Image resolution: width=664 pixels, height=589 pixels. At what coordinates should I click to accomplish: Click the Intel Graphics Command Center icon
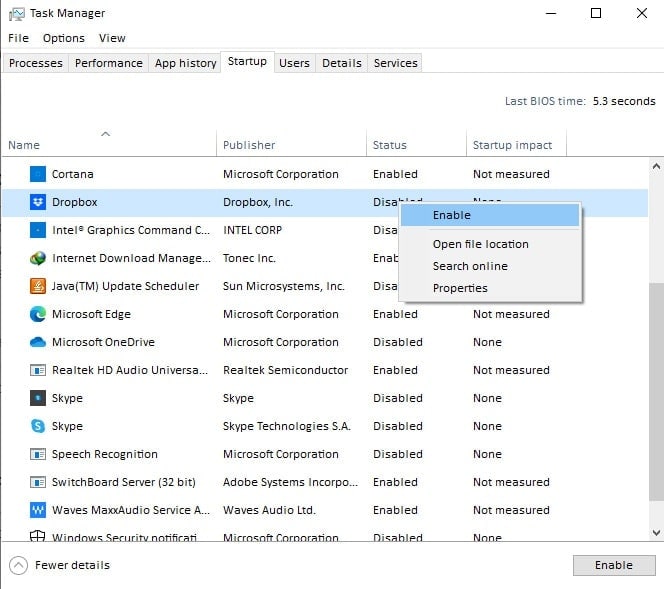point(38,230)
